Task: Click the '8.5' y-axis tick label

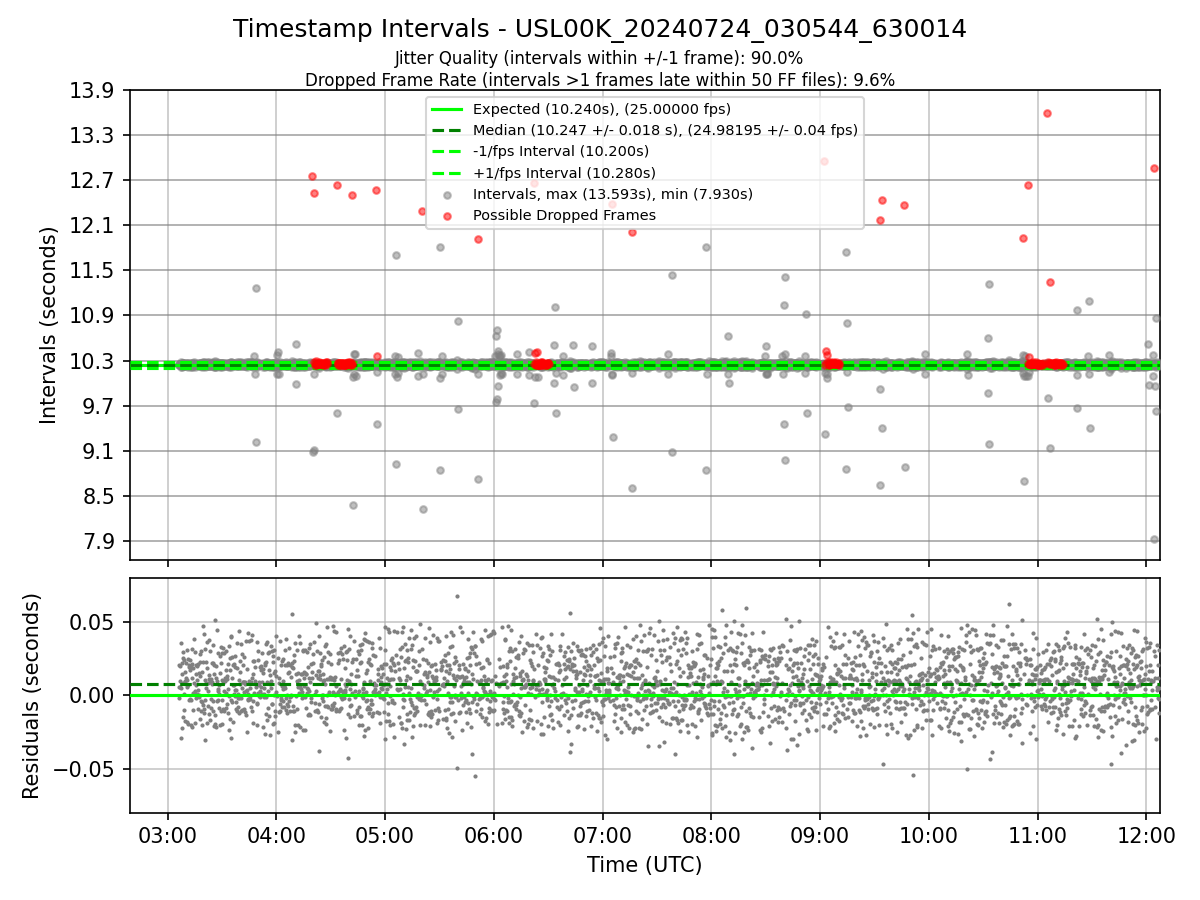Action: (x=101, y=496)
